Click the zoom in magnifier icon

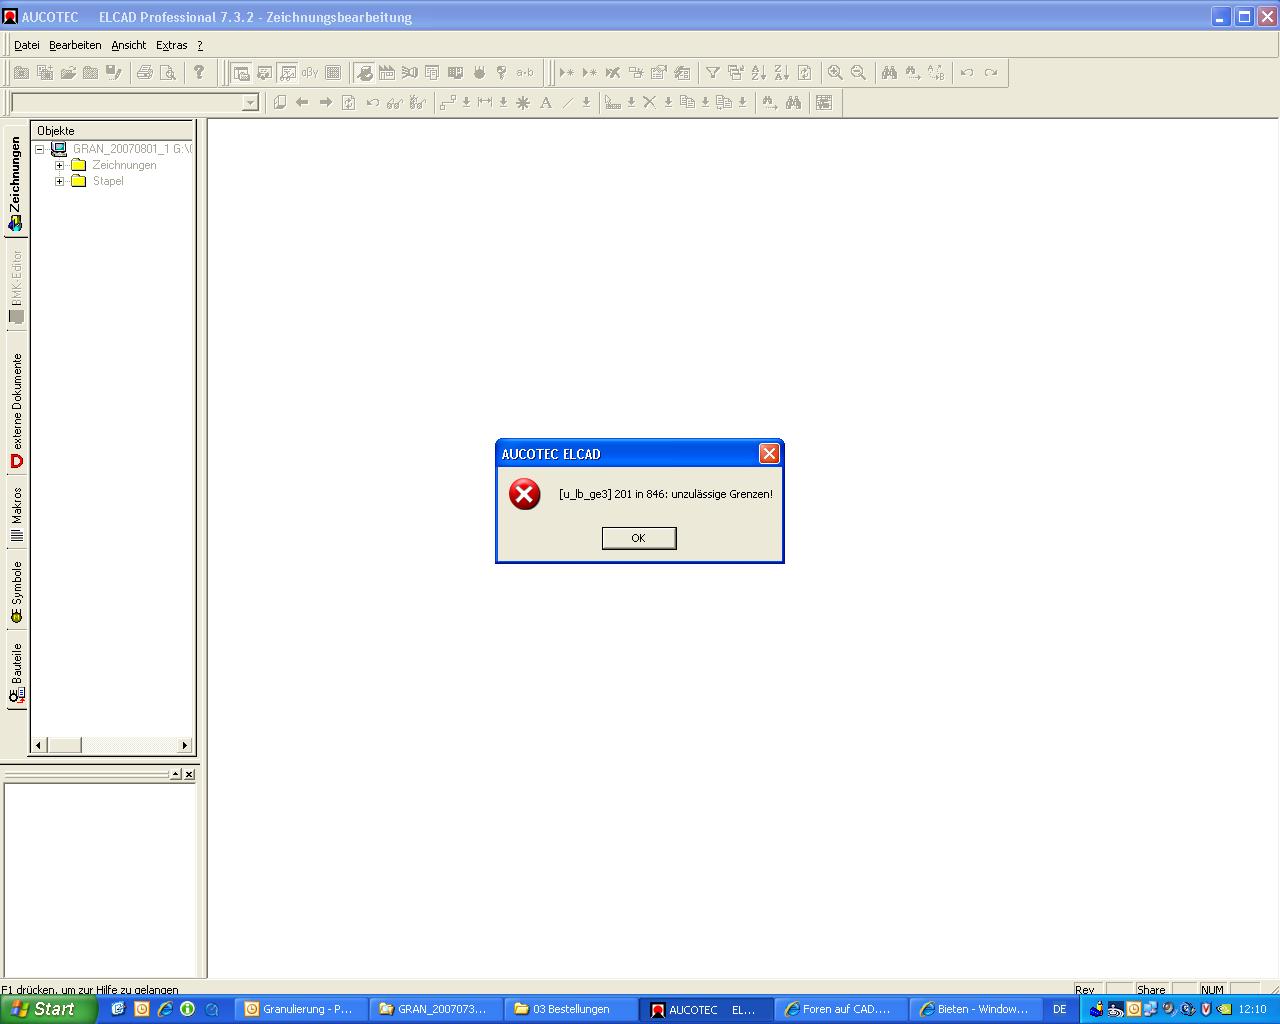click(835, 73)
